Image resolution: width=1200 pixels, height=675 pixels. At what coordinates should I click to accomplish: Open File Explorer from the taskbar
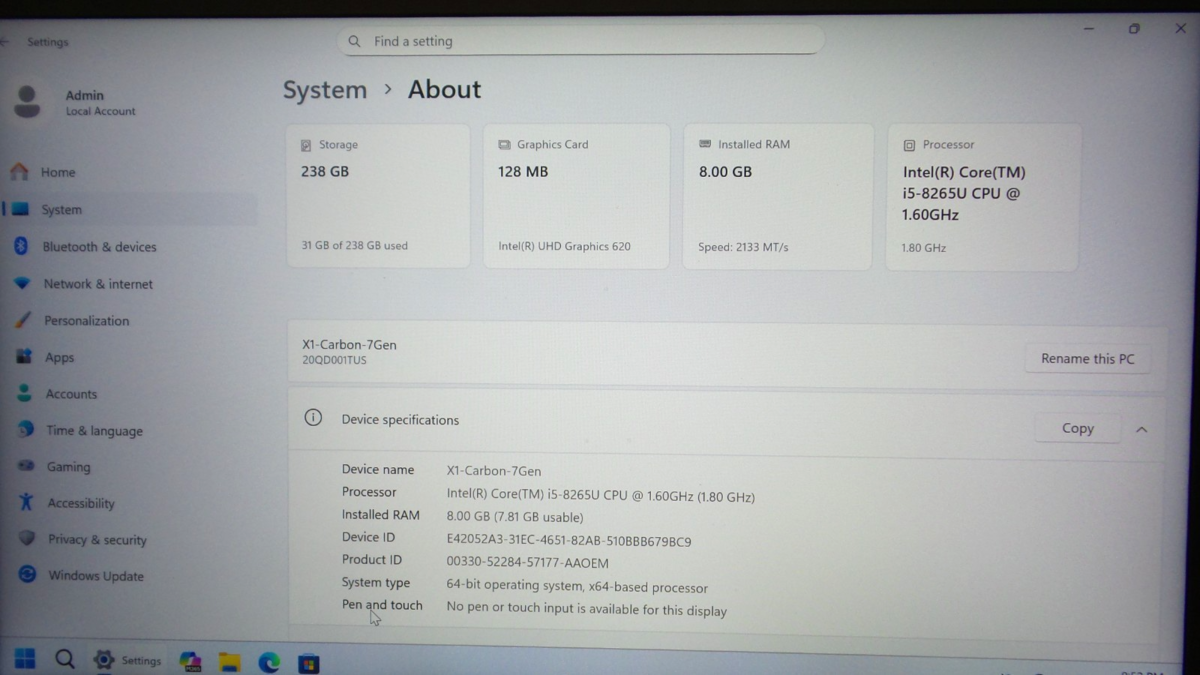pos(230,661)
